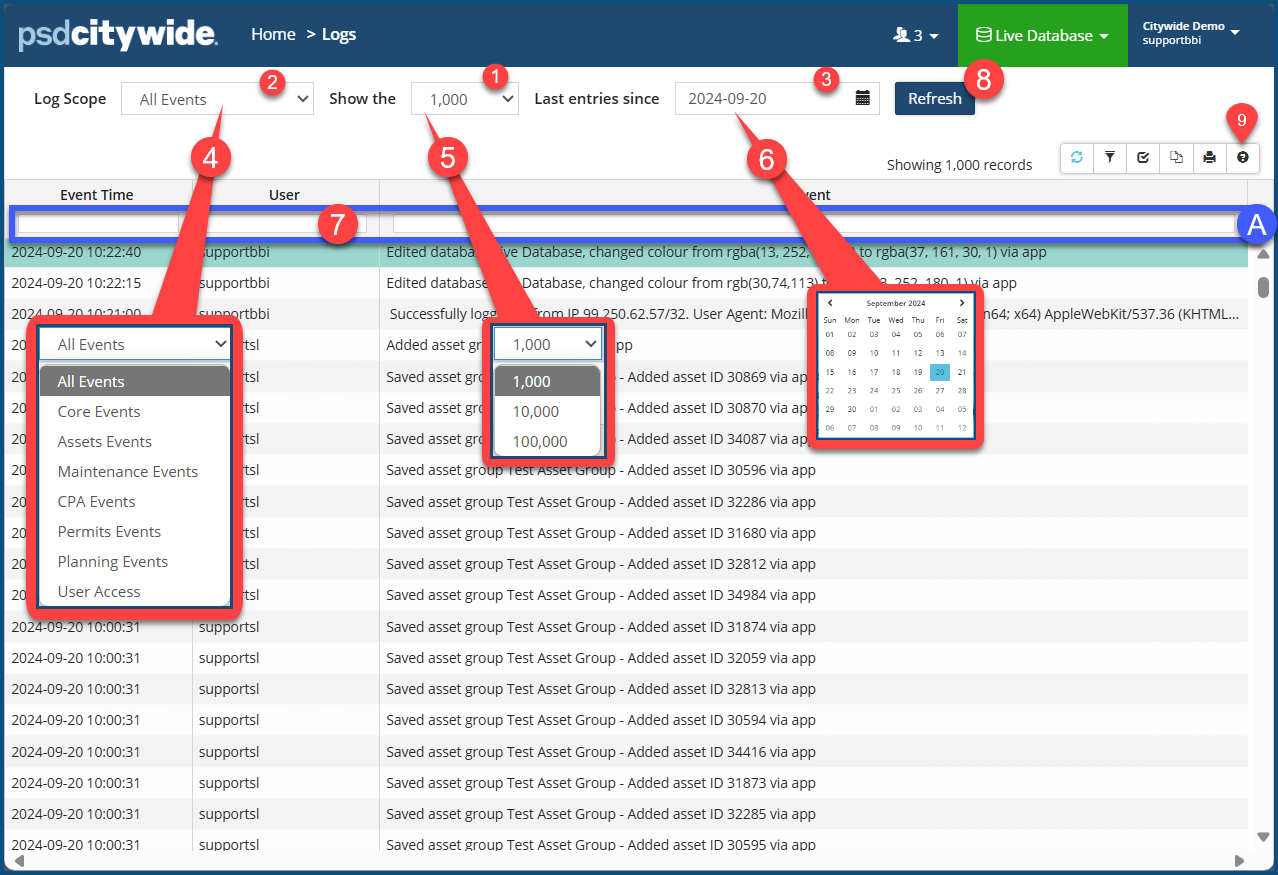Click the blue Refresh button
Viewport: 1278px width, 875px height.
(x=934, y=99)
